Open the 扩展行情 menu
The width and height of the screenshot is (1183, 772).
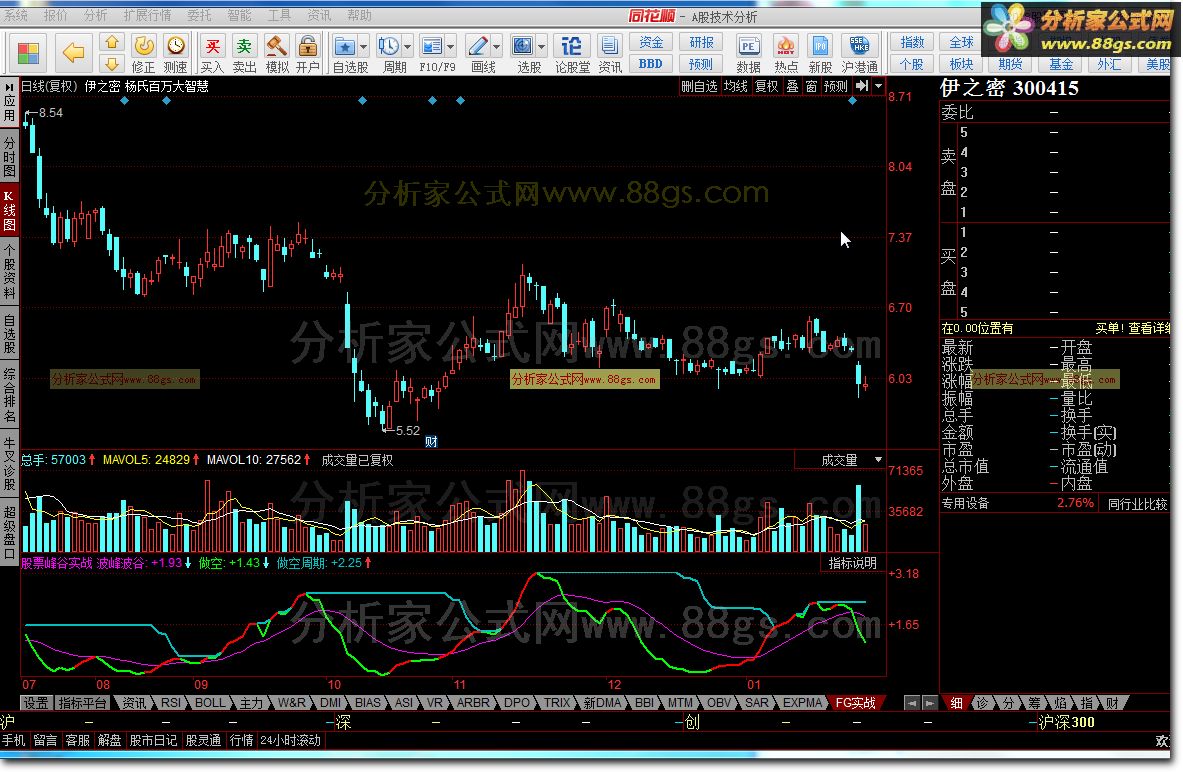[x=147, y=15]
